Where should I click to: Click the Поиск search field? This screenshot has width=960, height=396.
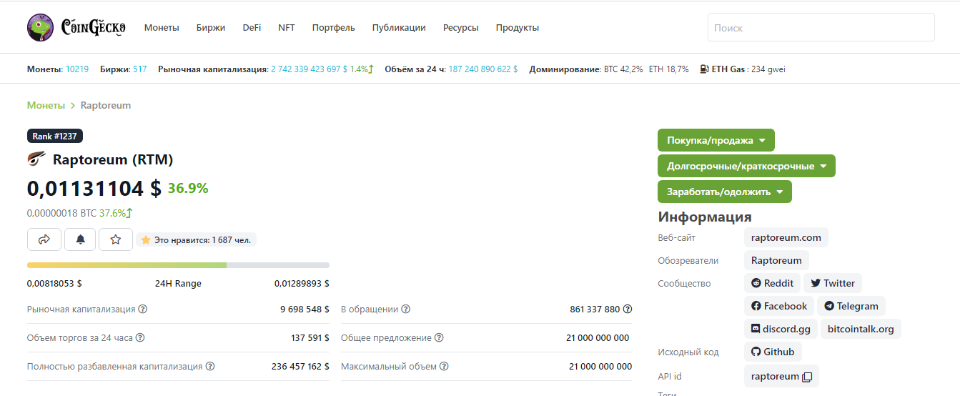pos(821,28)
